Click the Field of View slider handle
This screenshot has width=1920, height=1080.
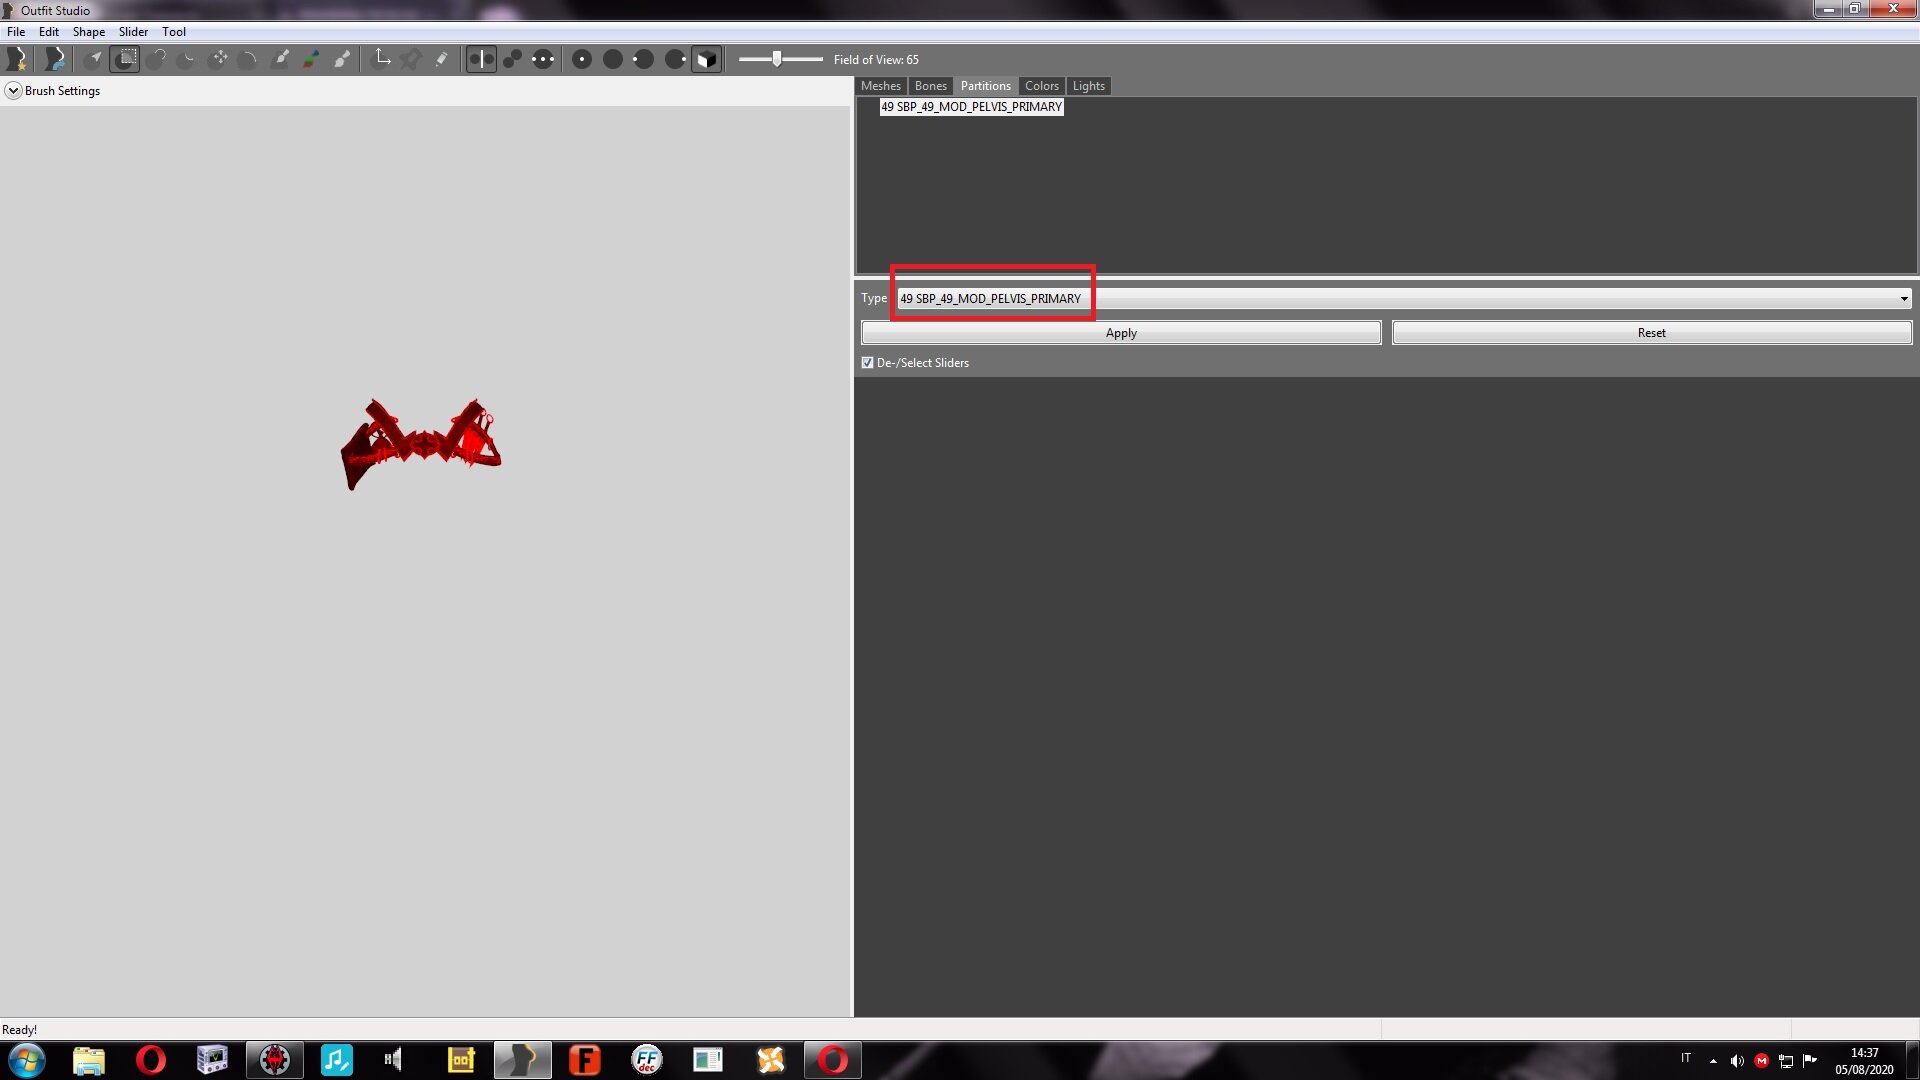[777, 59]
